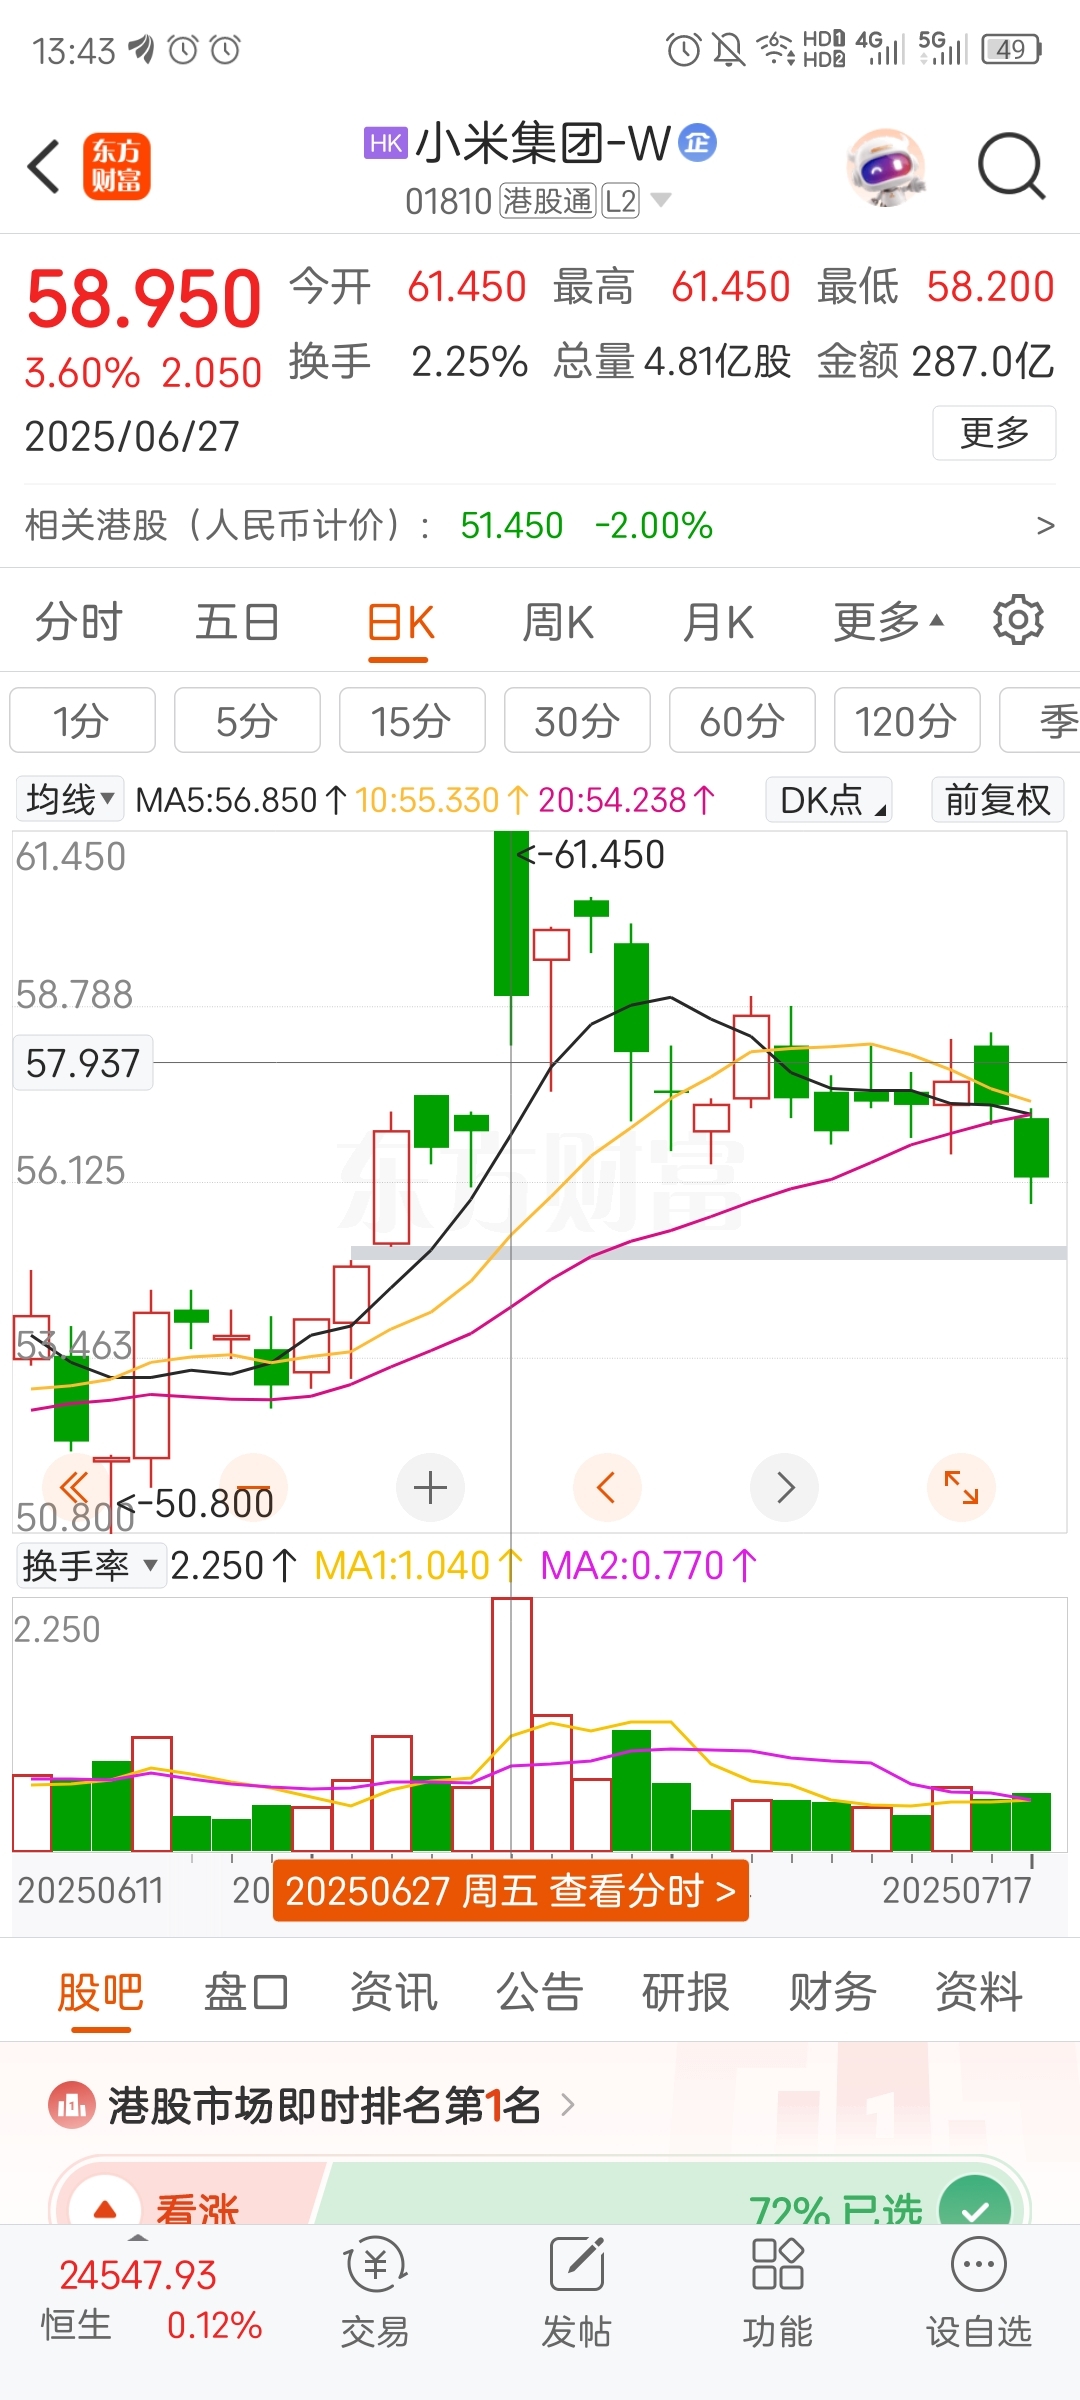Open the robot AI assistant avatar
Image resolution: width=1080 pixels, height=2400 pixels.
[x=885, y=166]
